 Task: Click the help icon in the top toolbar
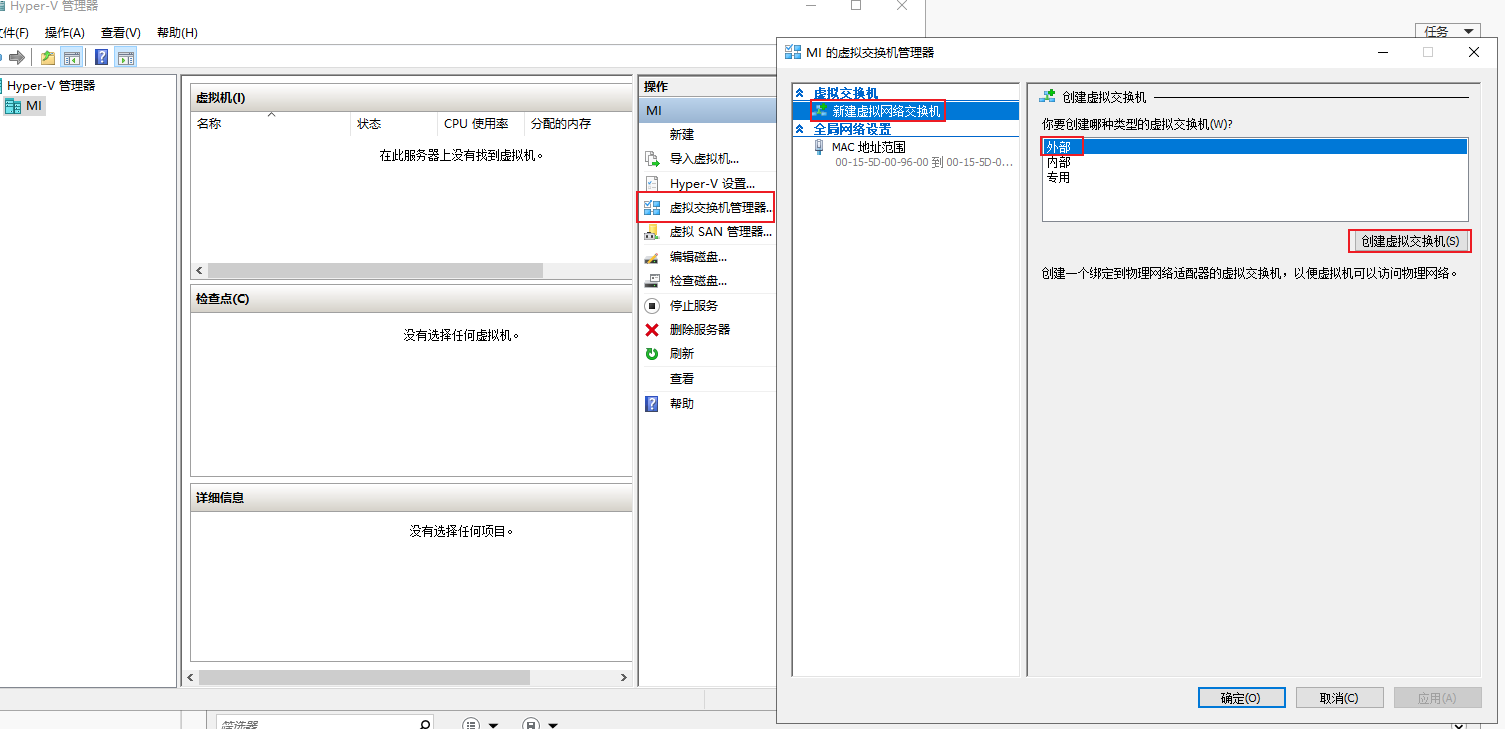pos(100,57)
